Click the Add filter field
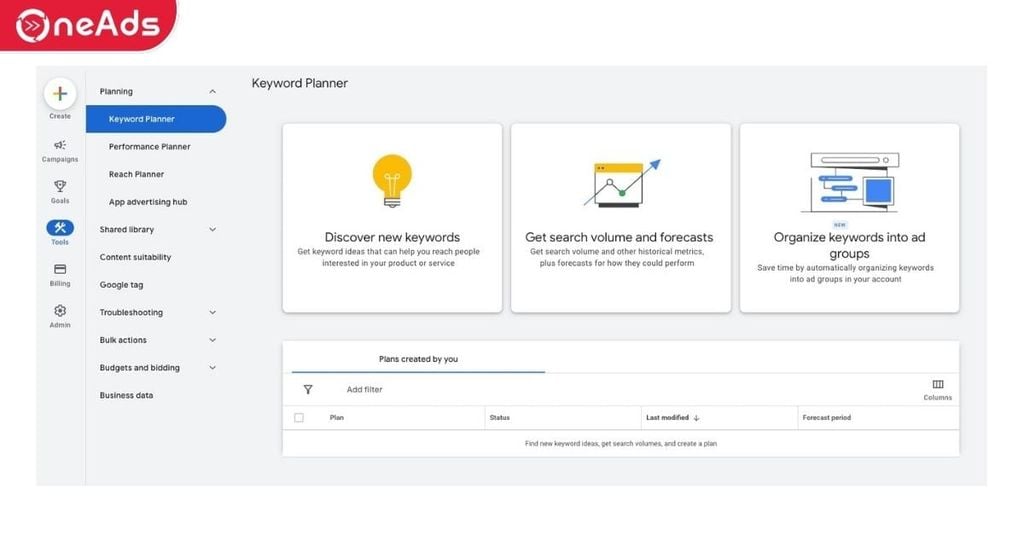Screen dimensions: 1024x536 coord(364,390)
